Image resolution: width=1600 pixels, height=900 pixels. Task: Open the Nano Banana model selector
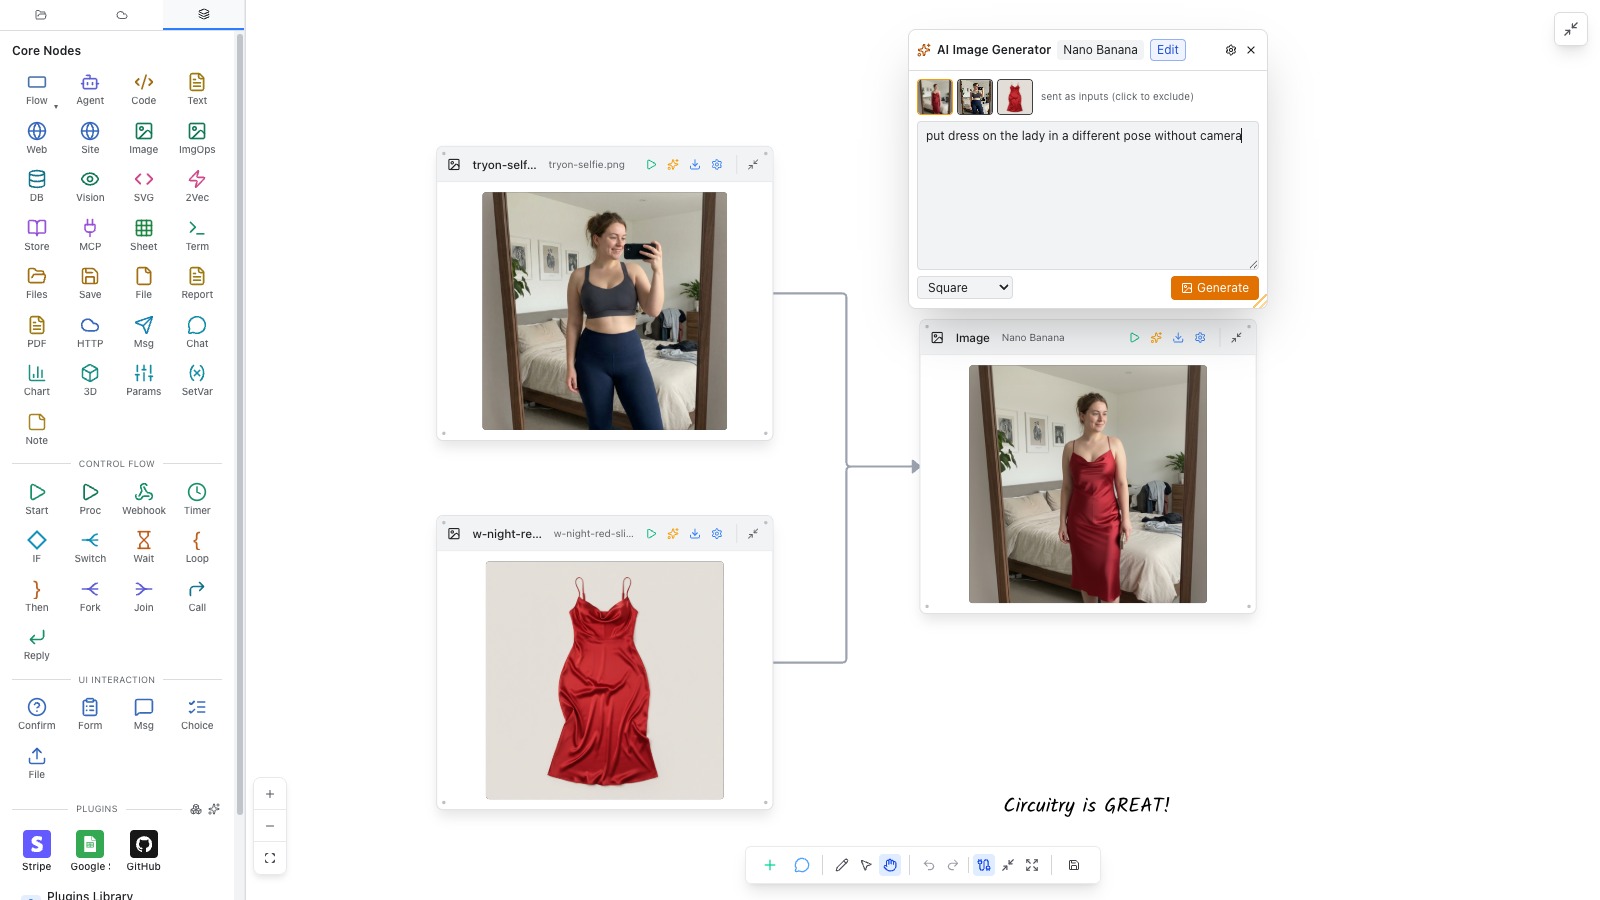pyautogui.click(x=1100, y=50)
